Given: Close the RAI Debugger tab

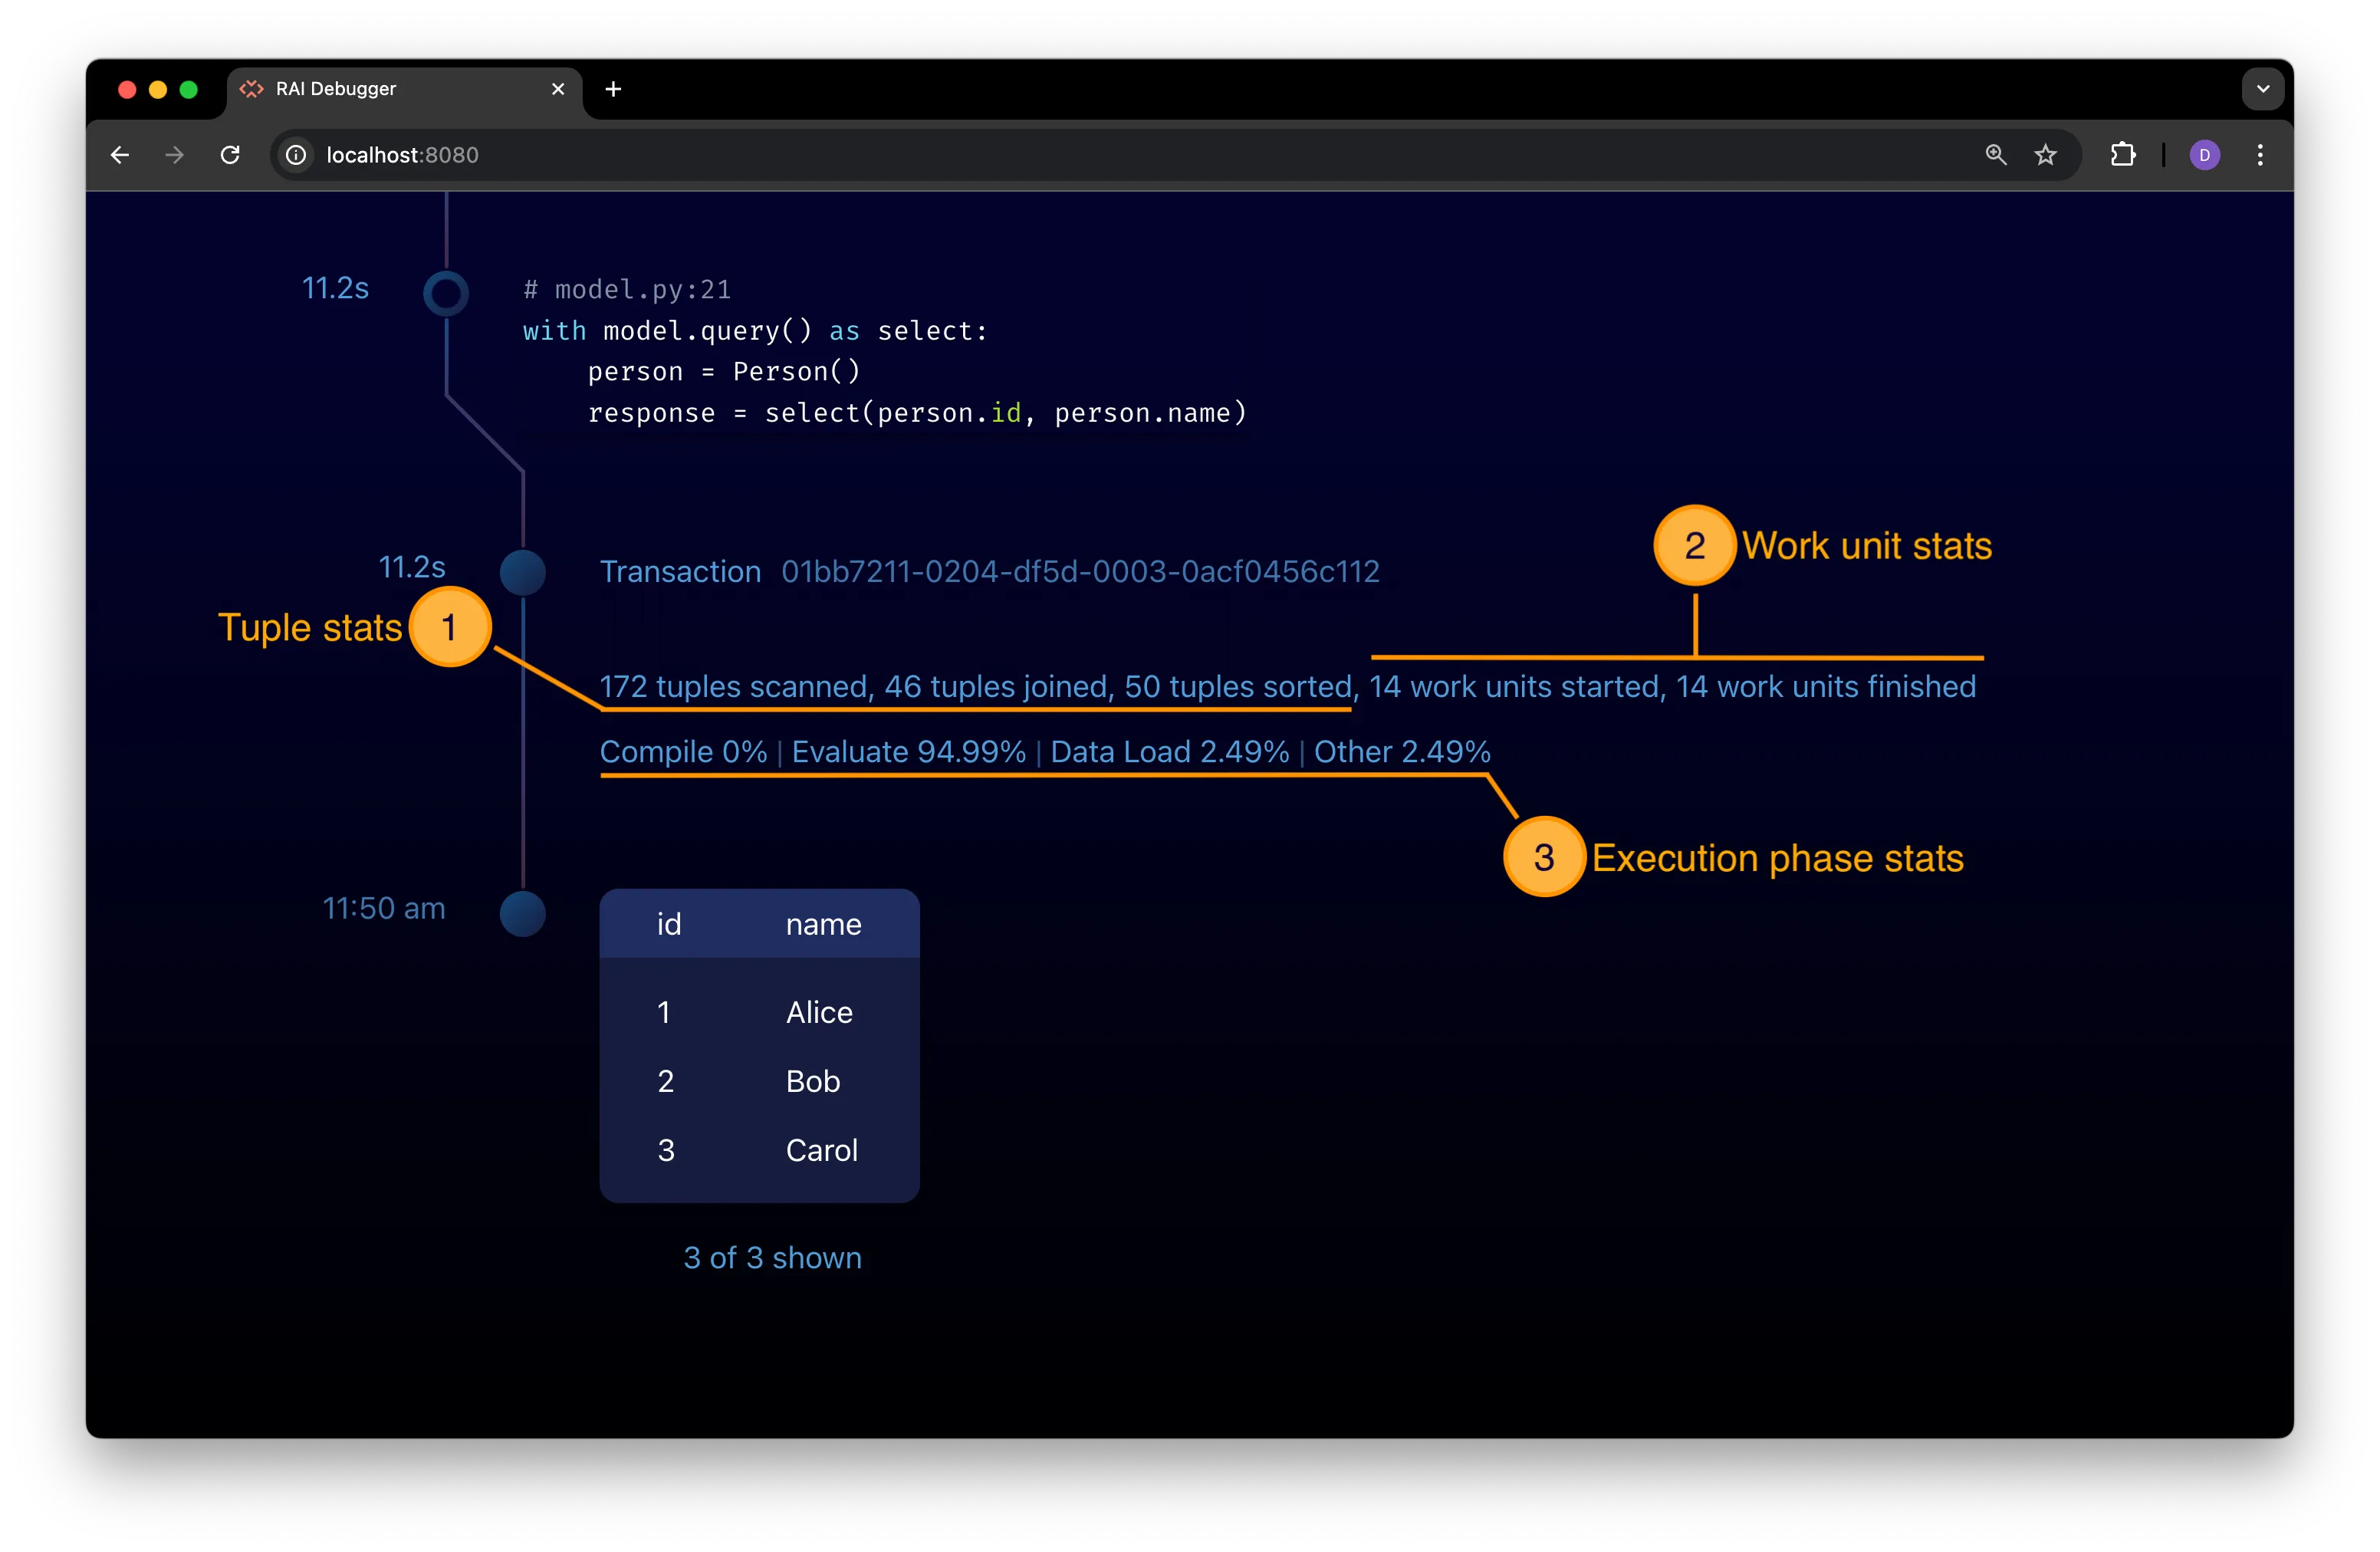Looking at the screenshot, I should click(x=558, y=89).
